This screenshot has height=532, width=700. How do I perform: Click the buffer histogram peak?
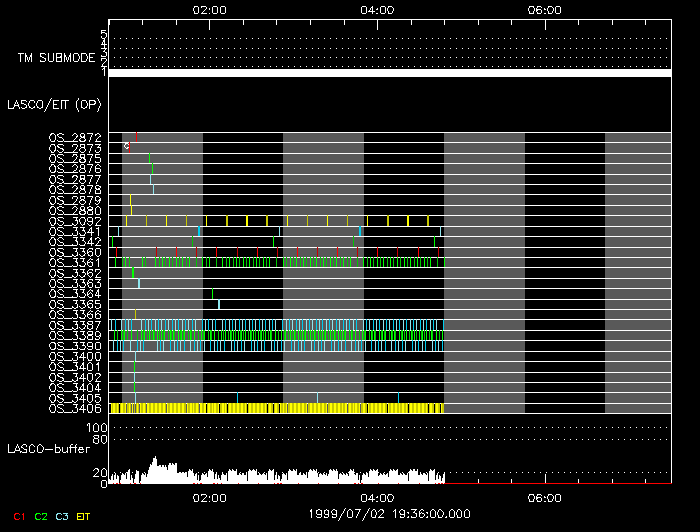154,462
